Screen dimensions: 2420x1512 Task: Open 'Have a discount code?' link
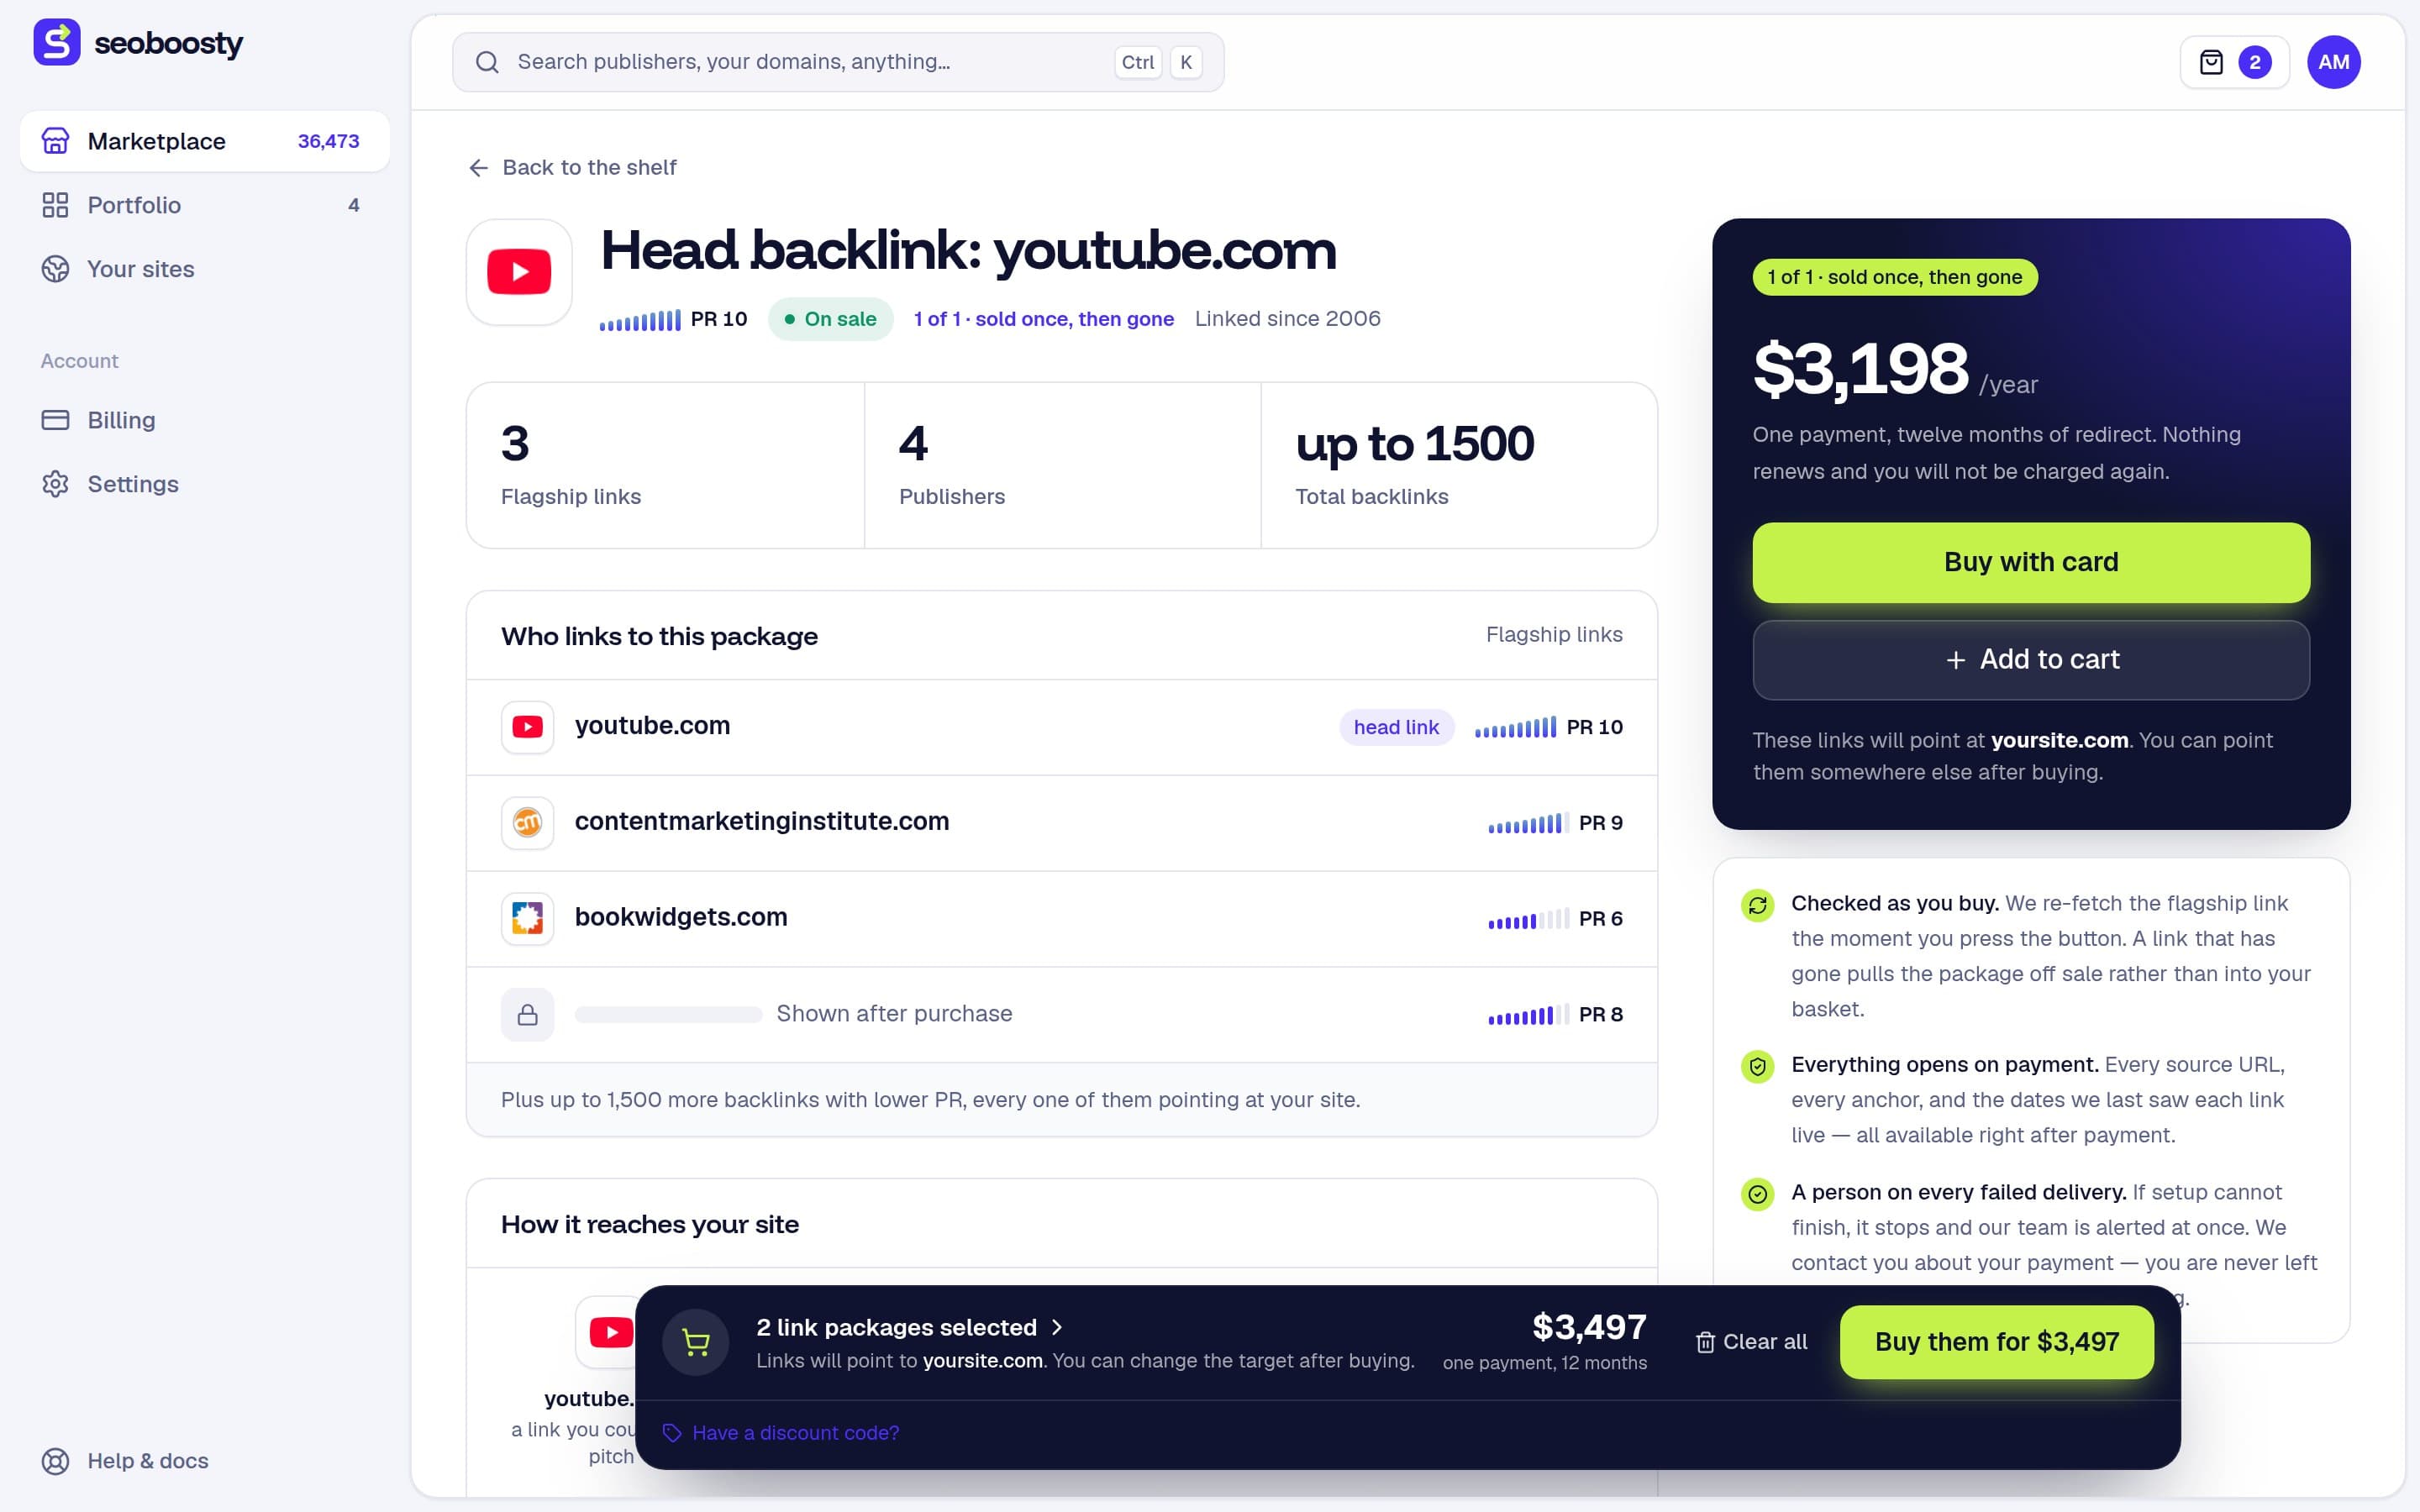click(x=781, y=1433)
